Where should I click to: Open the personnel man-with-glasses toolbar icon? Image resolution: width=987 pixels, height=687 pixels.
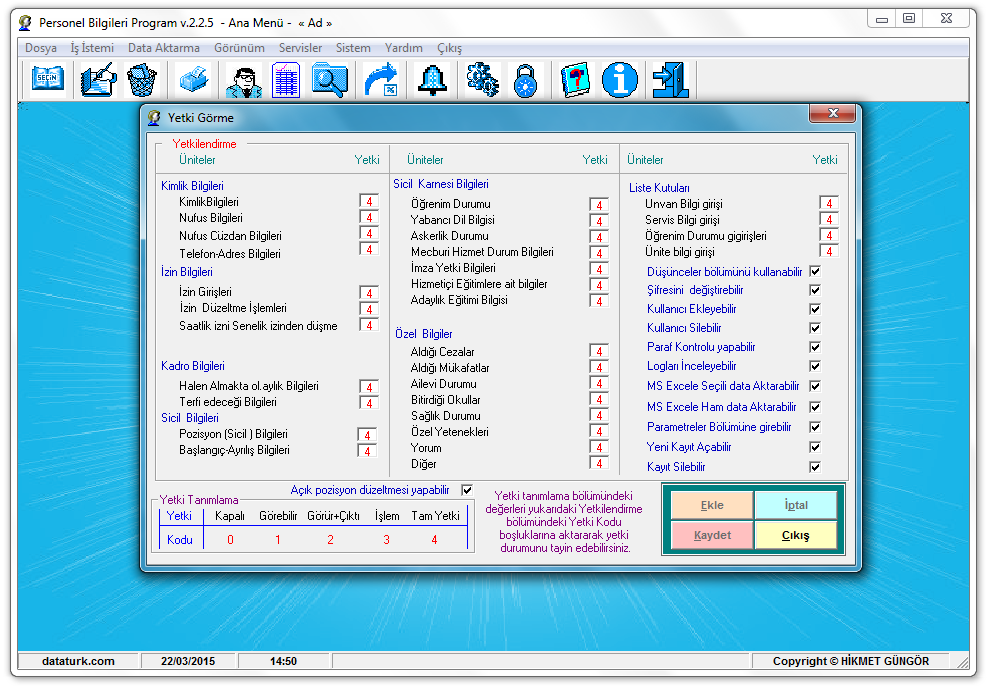click(244, 81)
